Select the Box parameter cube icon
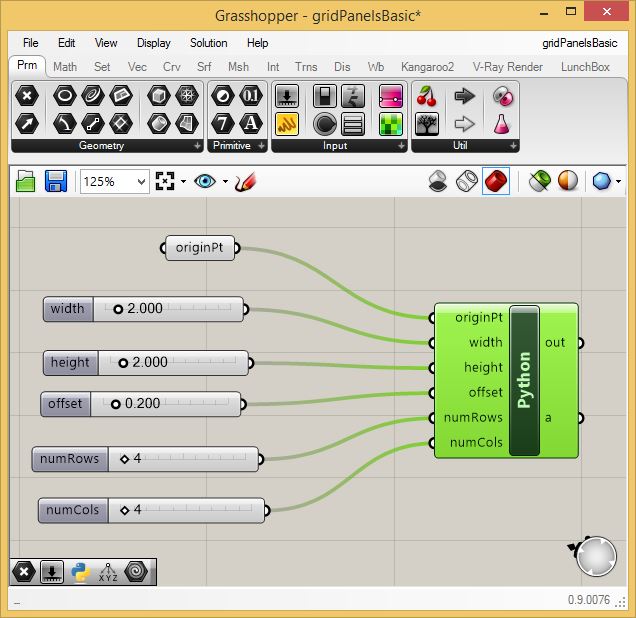 (x=159, y=96)
